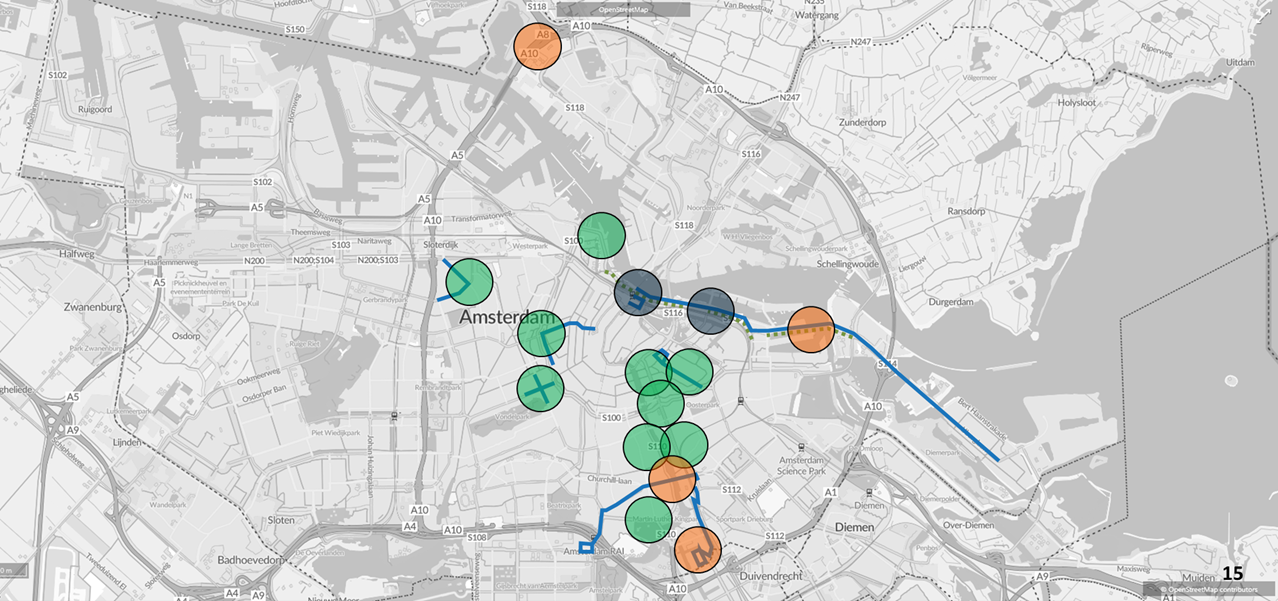Select the left dark blue circle marker
The height and width of the screenshot is (601, 1278).
[638, 293]
